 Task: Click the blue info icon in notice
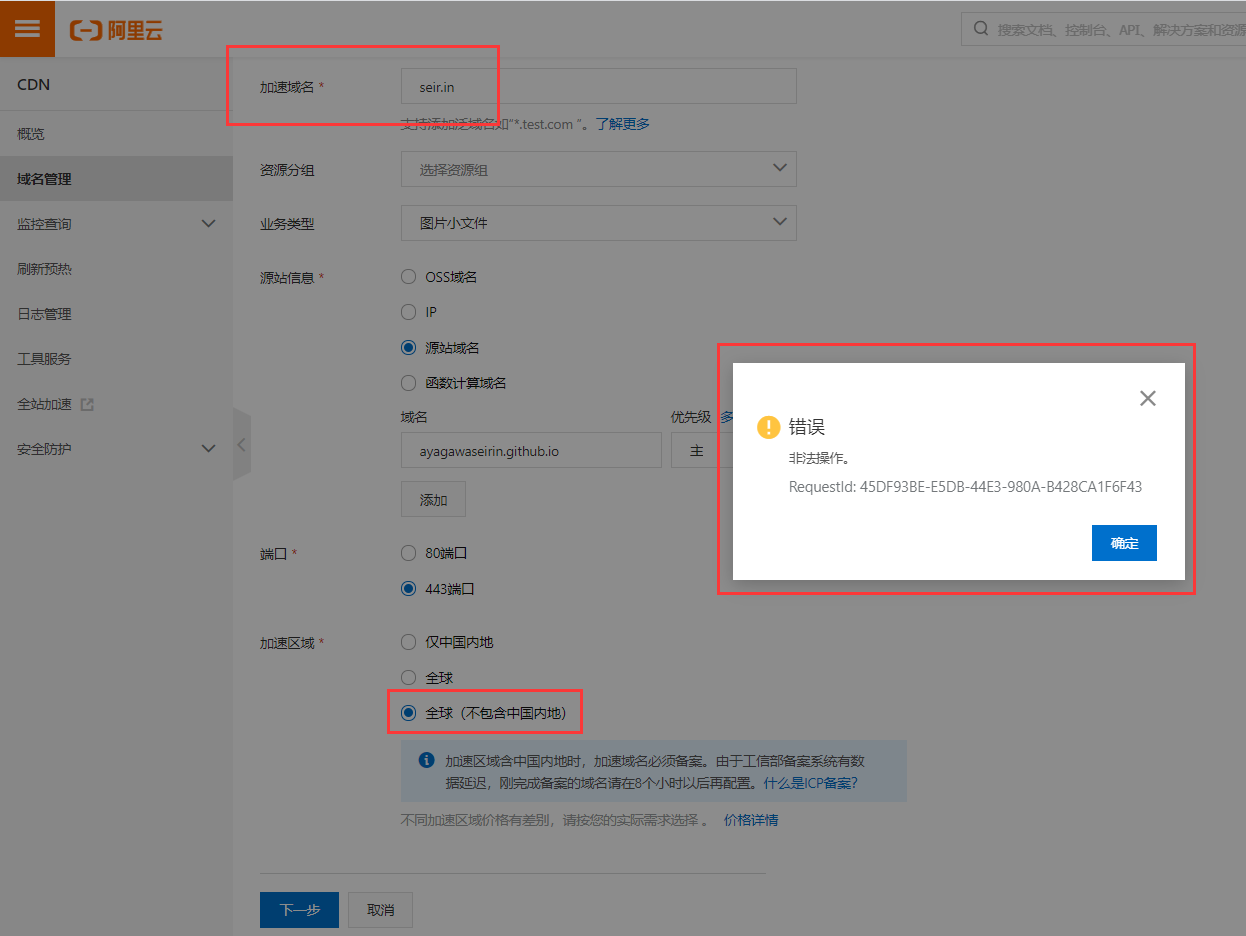click(427, 760)
